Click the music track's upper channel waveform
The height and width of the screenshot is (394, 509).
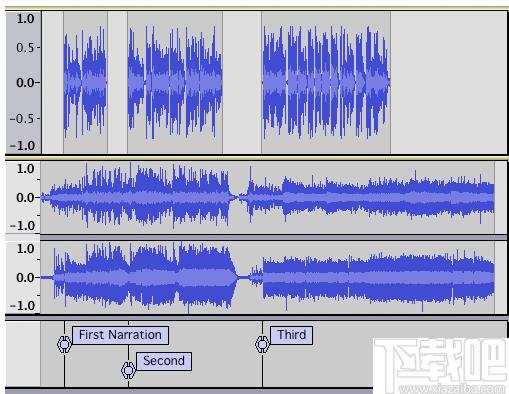267,197
